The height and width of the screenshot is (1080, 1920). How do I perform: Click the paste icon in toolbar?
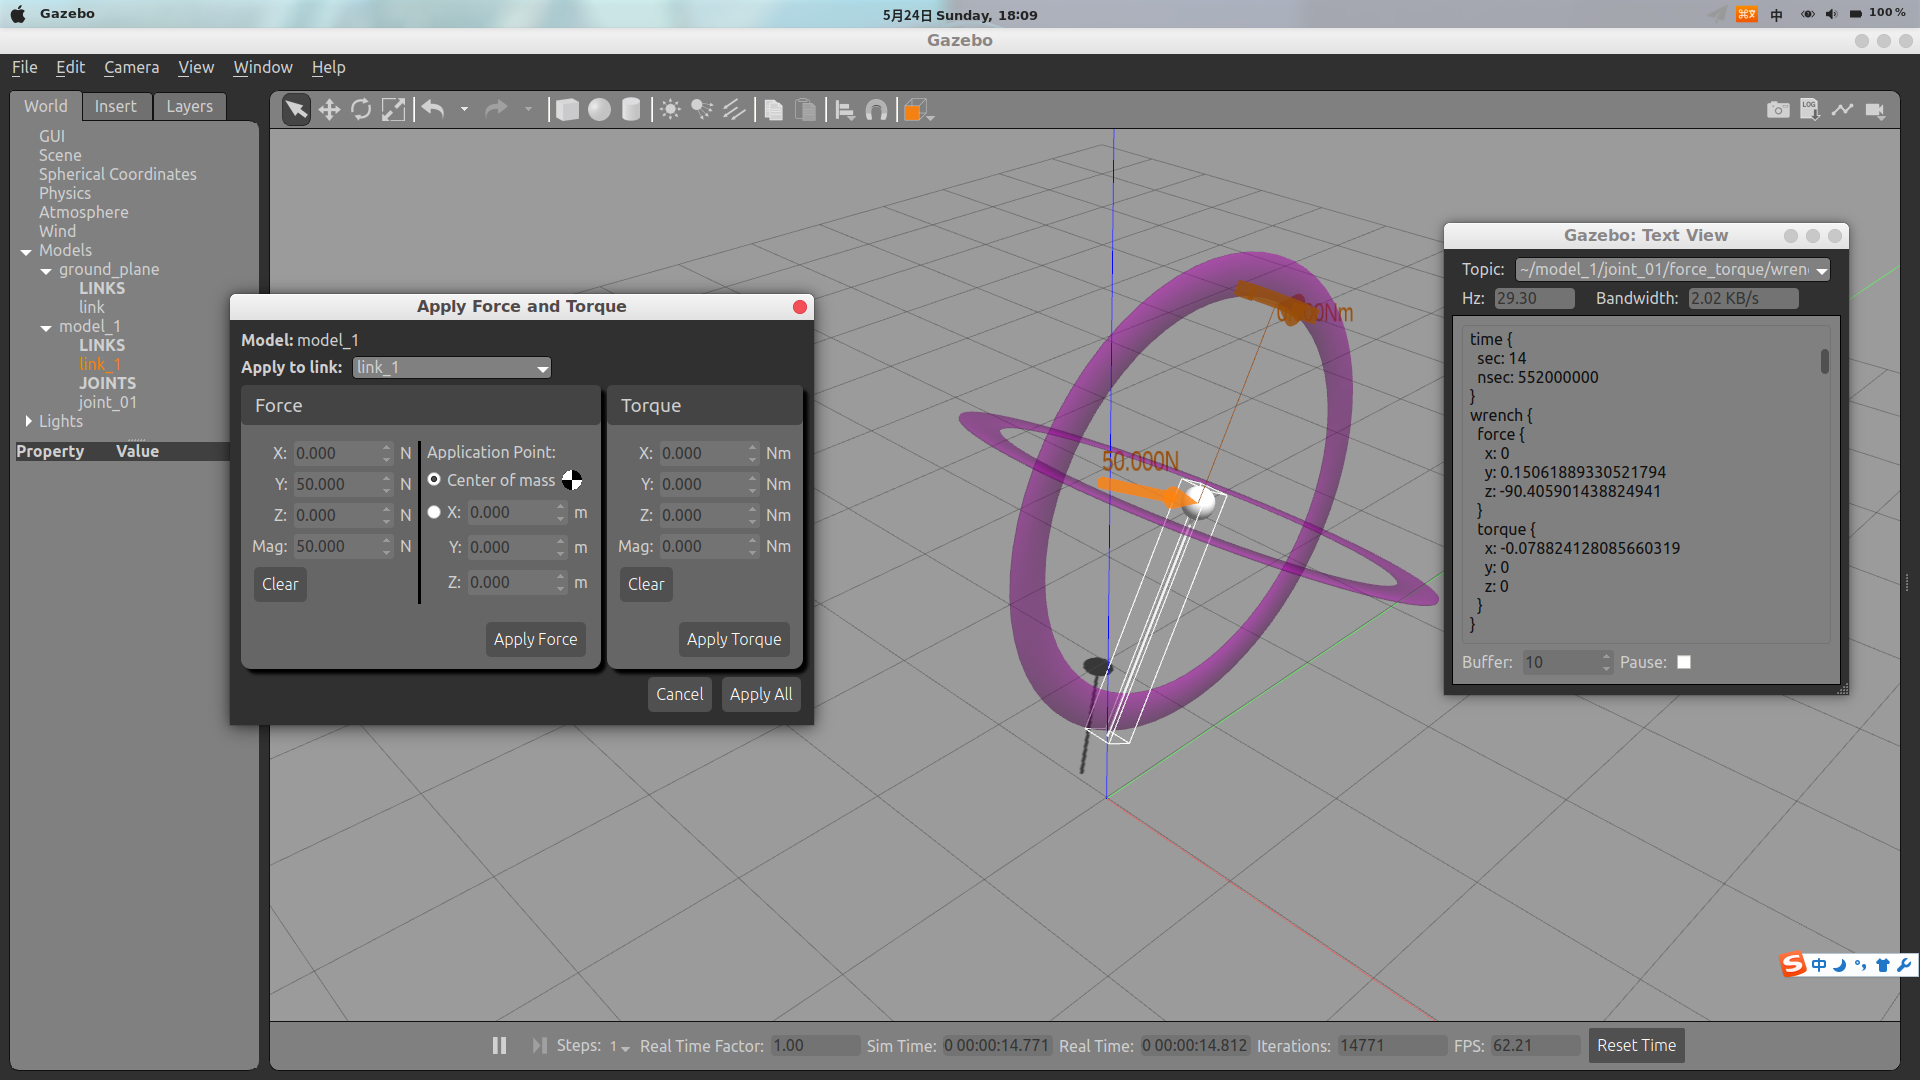pos(805,110)
